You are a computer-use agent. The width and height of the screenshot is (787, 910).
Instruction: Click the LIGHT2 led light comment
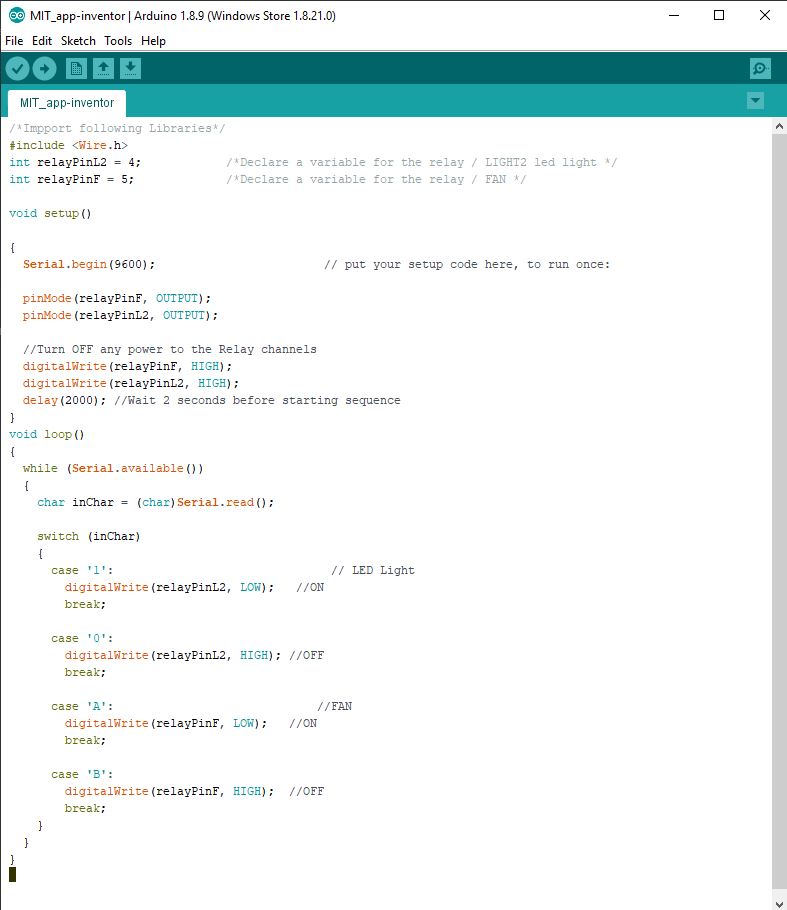coord(421,162)
